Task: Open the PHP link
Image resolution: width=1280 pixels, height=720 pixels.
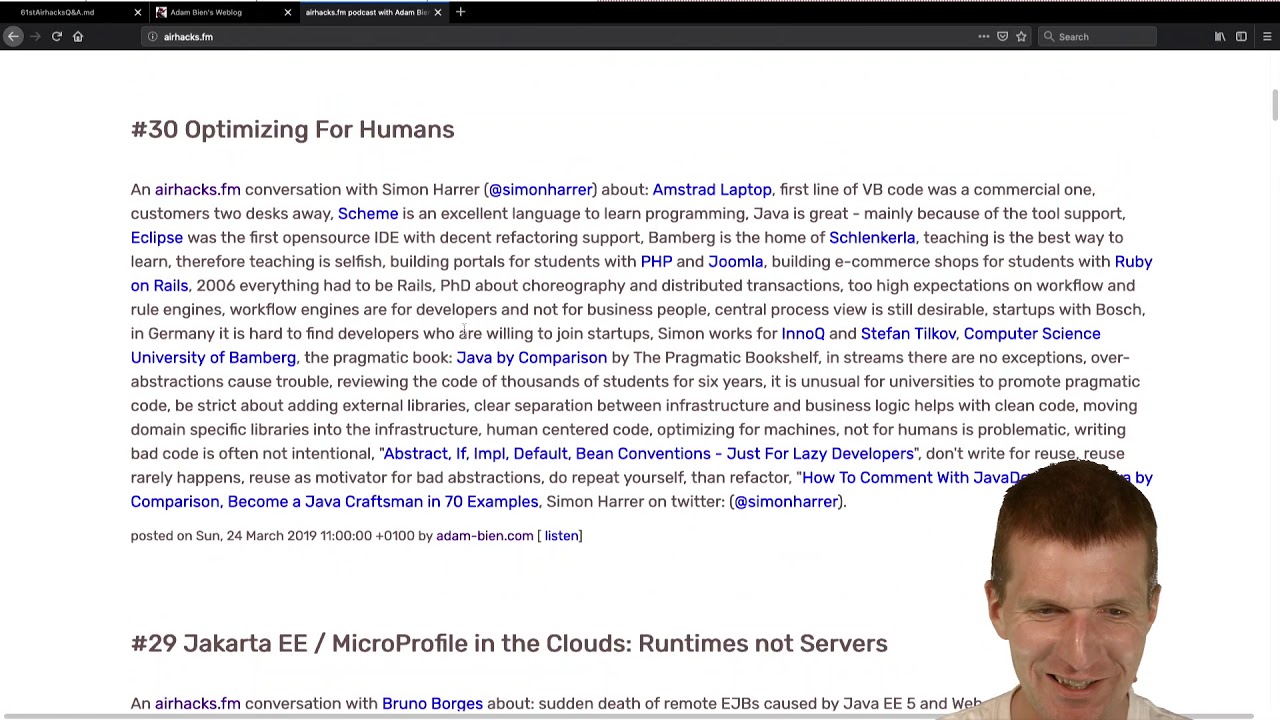Action: pyautogui.click(x=656, y=261)
